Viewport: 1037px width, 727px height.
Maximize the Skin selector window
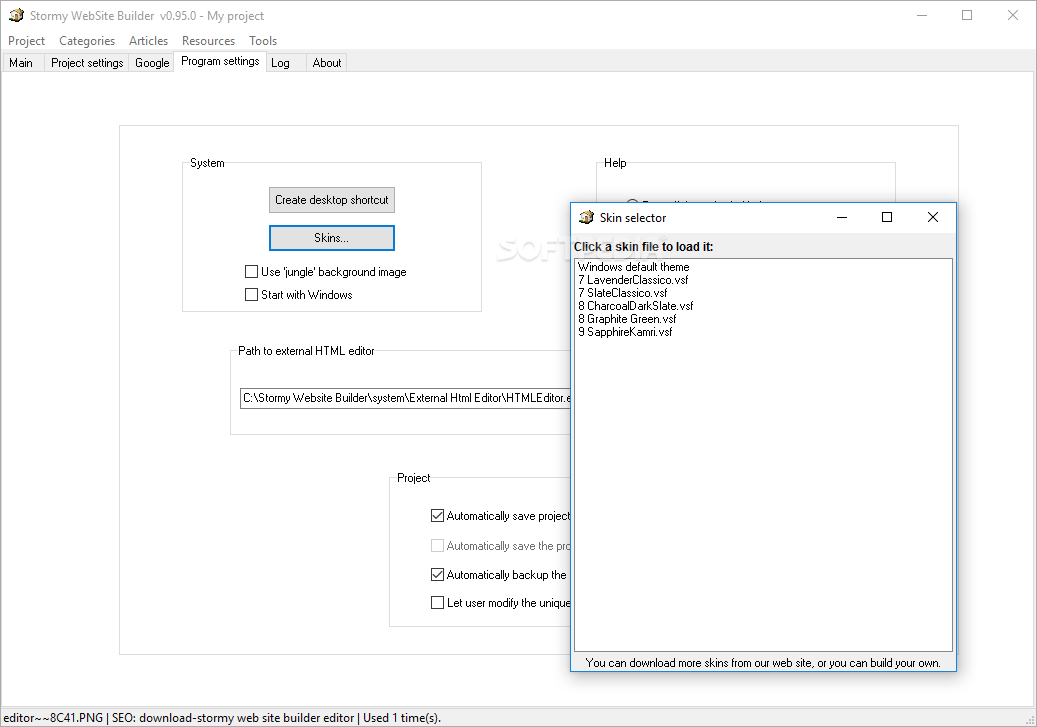point(887,217)
